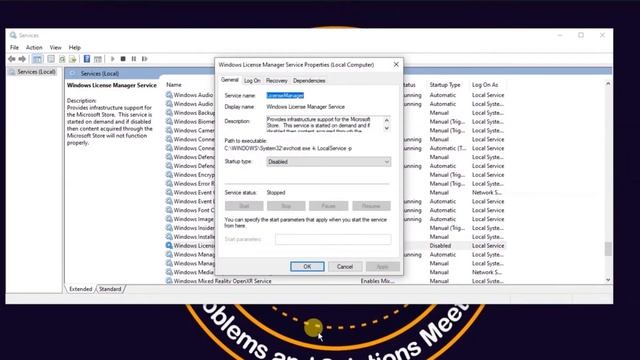The width and height of the screenshot is (640, 360).
Task: Select the Standard tab at bottom
Action: (x=110, y=289)
